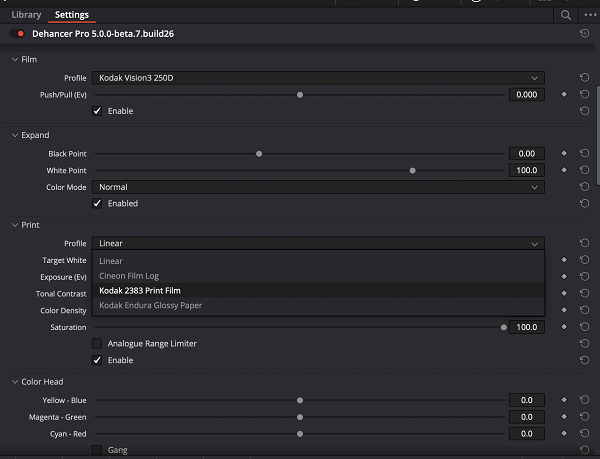Add keyframe for Cyan - Red
The width and height of the screenshot is (600, 459).
pyautogui.click(x=564, y=433)
